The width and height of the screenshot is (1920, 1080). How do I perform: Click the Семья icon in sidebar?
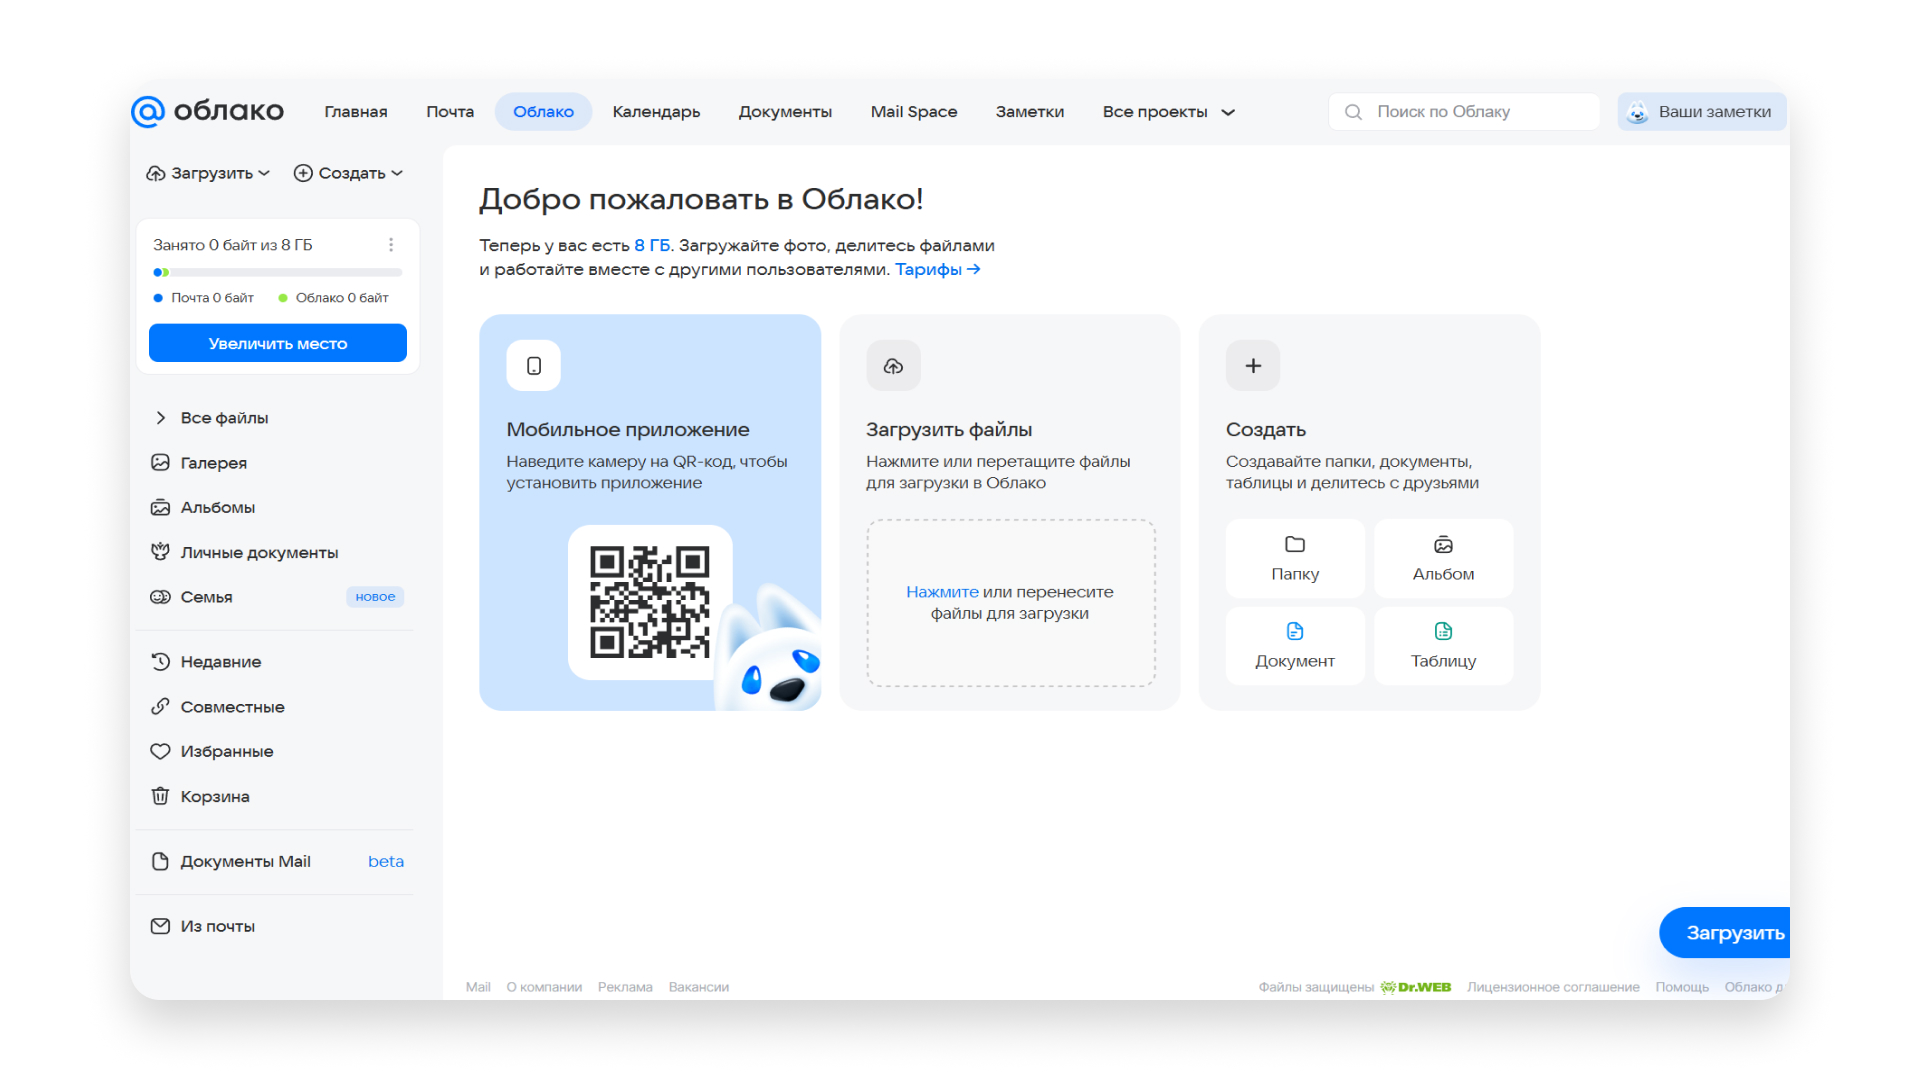[x=160, y=597]
